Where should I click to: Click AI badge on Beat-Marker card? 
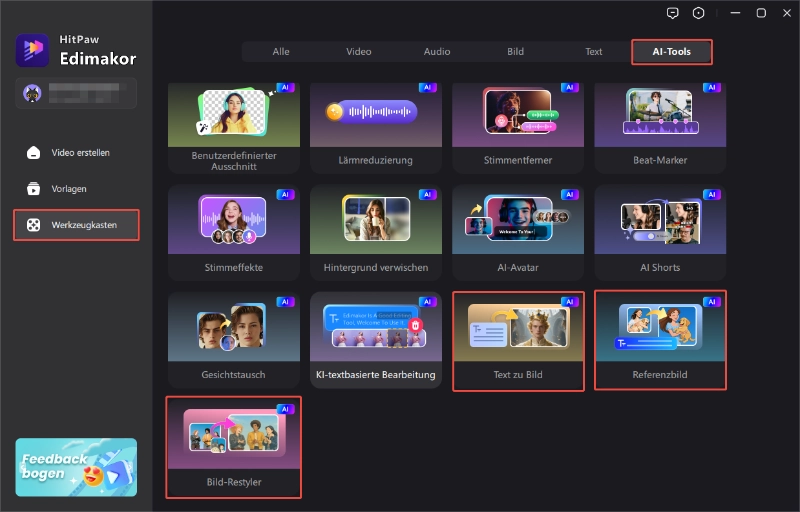(712, 87)
